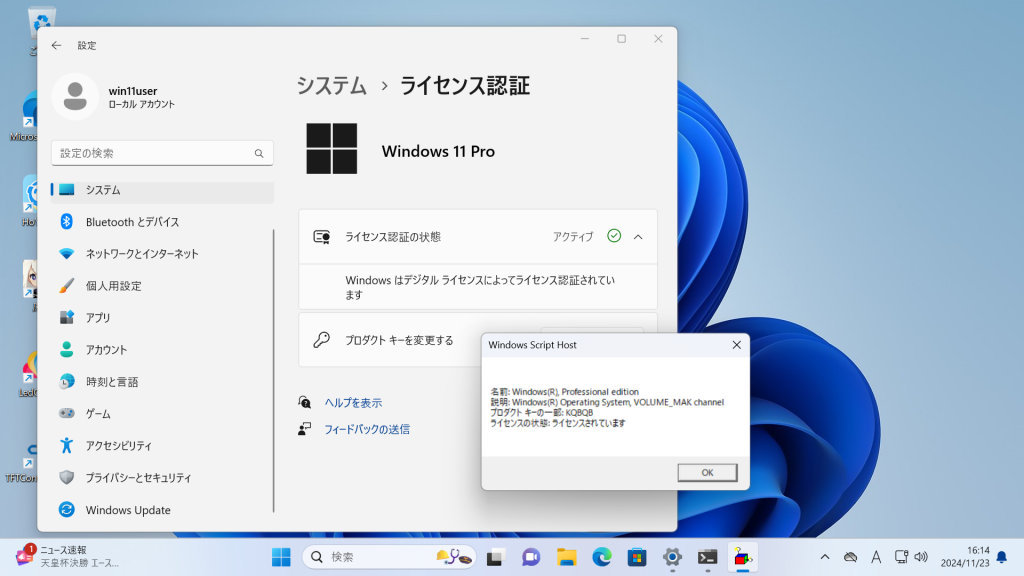This screenshot has height=576, width=1024.
Task: Close the Settings window
Action: coord(658,39)
